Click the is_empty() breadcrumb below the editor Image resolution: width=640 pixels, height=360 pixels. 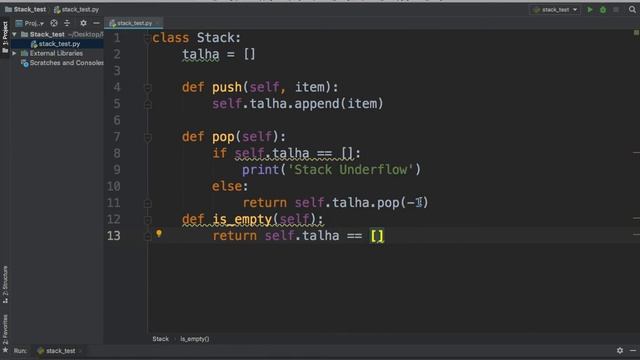(195, 339)
